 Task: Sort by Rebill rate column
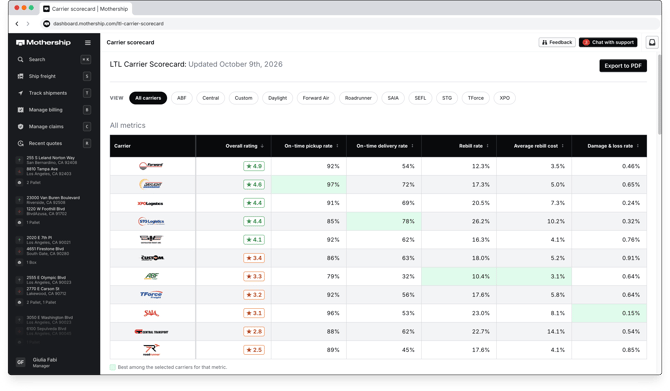tap(473, 146)
